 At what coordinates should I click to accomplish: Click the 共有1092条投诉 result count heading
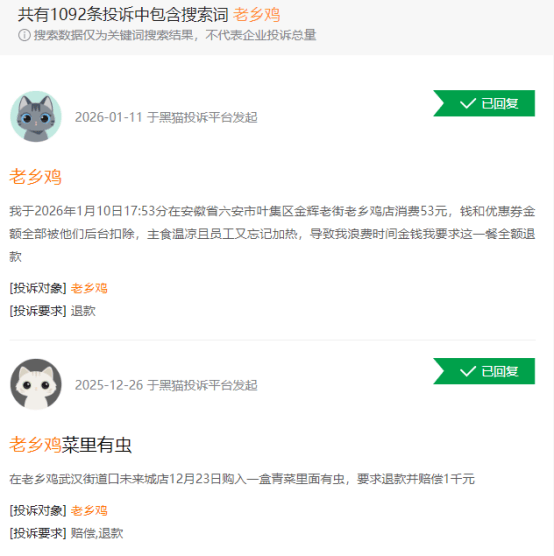[x=123, y=15]
